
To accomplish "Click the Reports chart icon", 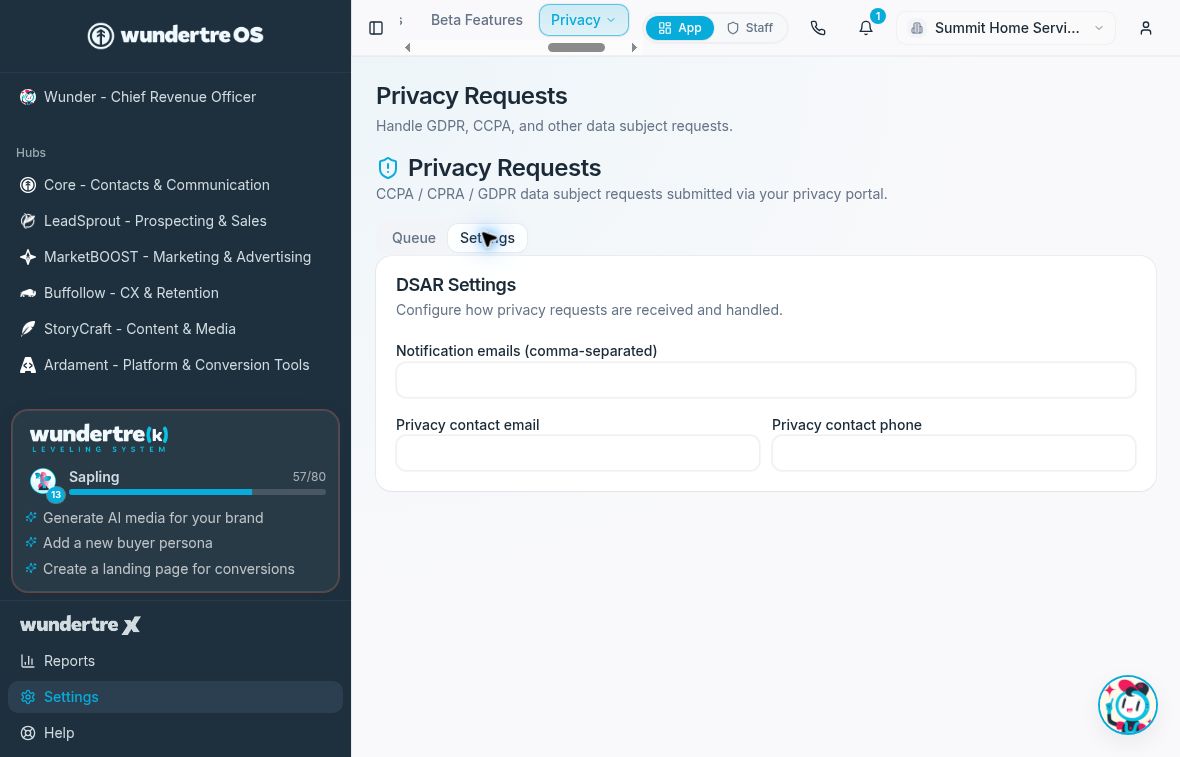I will [x=28, y=661].
